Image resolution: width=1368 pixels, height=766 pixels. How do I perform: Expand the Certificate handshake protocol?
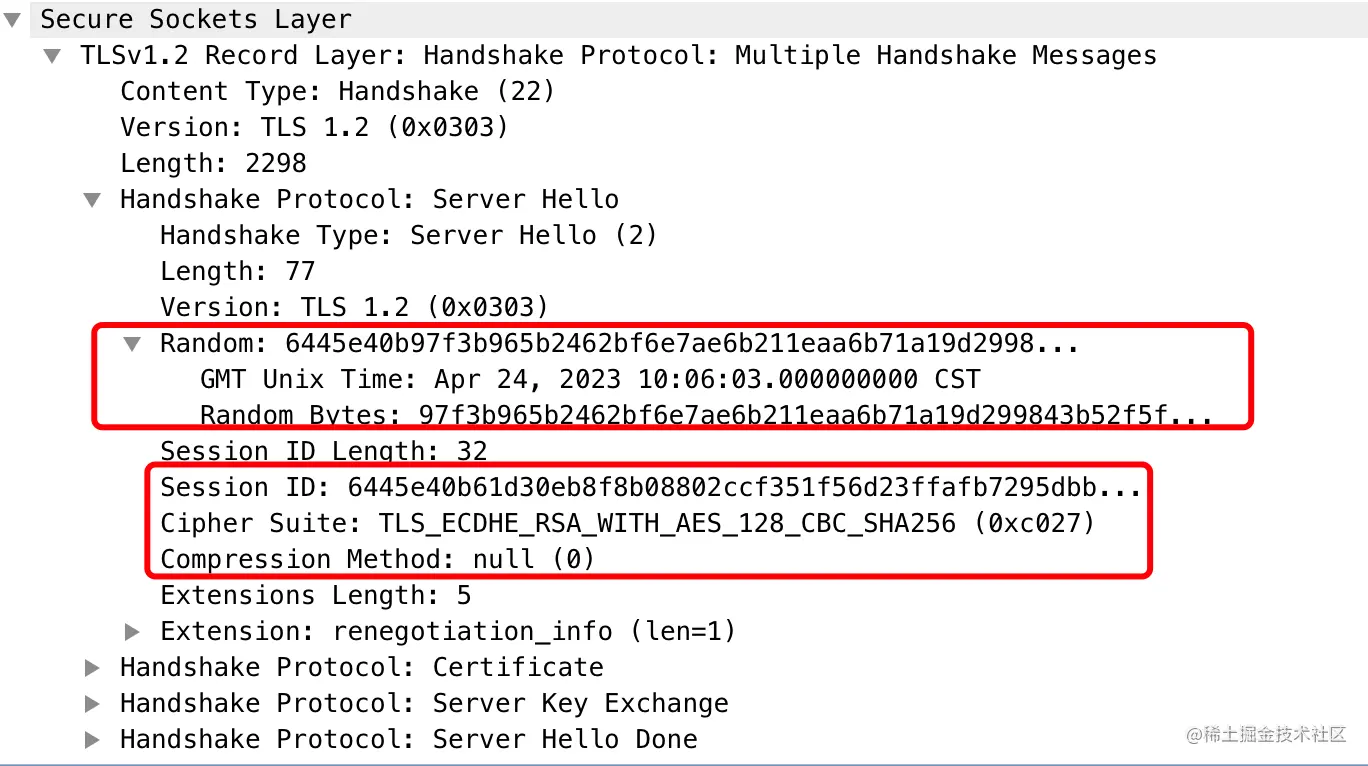click(x=91, y=667)
